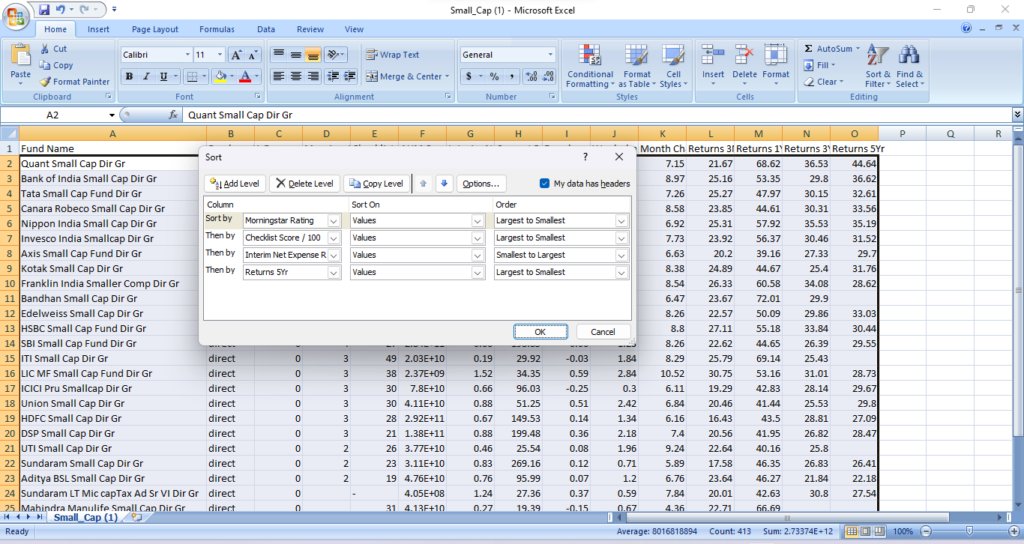Center cell contents horizontally
This screenshot has width=1024, height=544.
(x=296, y=76)
